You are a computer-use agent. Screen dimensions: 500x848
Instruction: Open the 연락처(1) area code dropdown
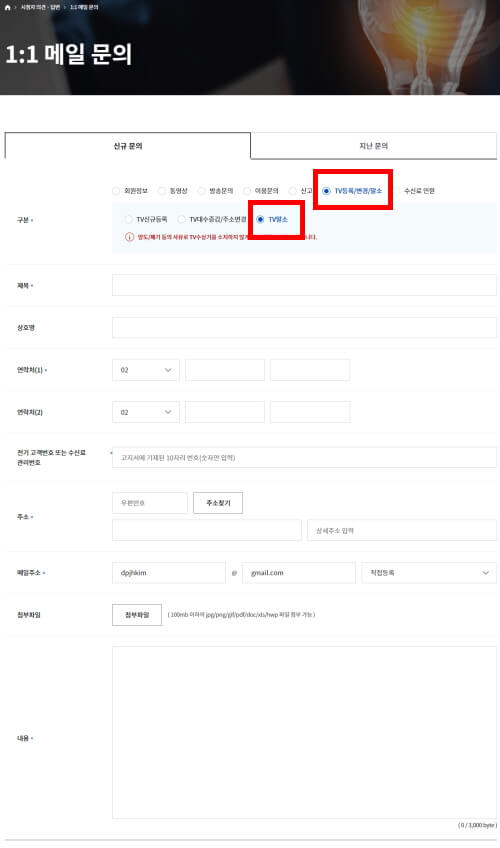point(145,370)
